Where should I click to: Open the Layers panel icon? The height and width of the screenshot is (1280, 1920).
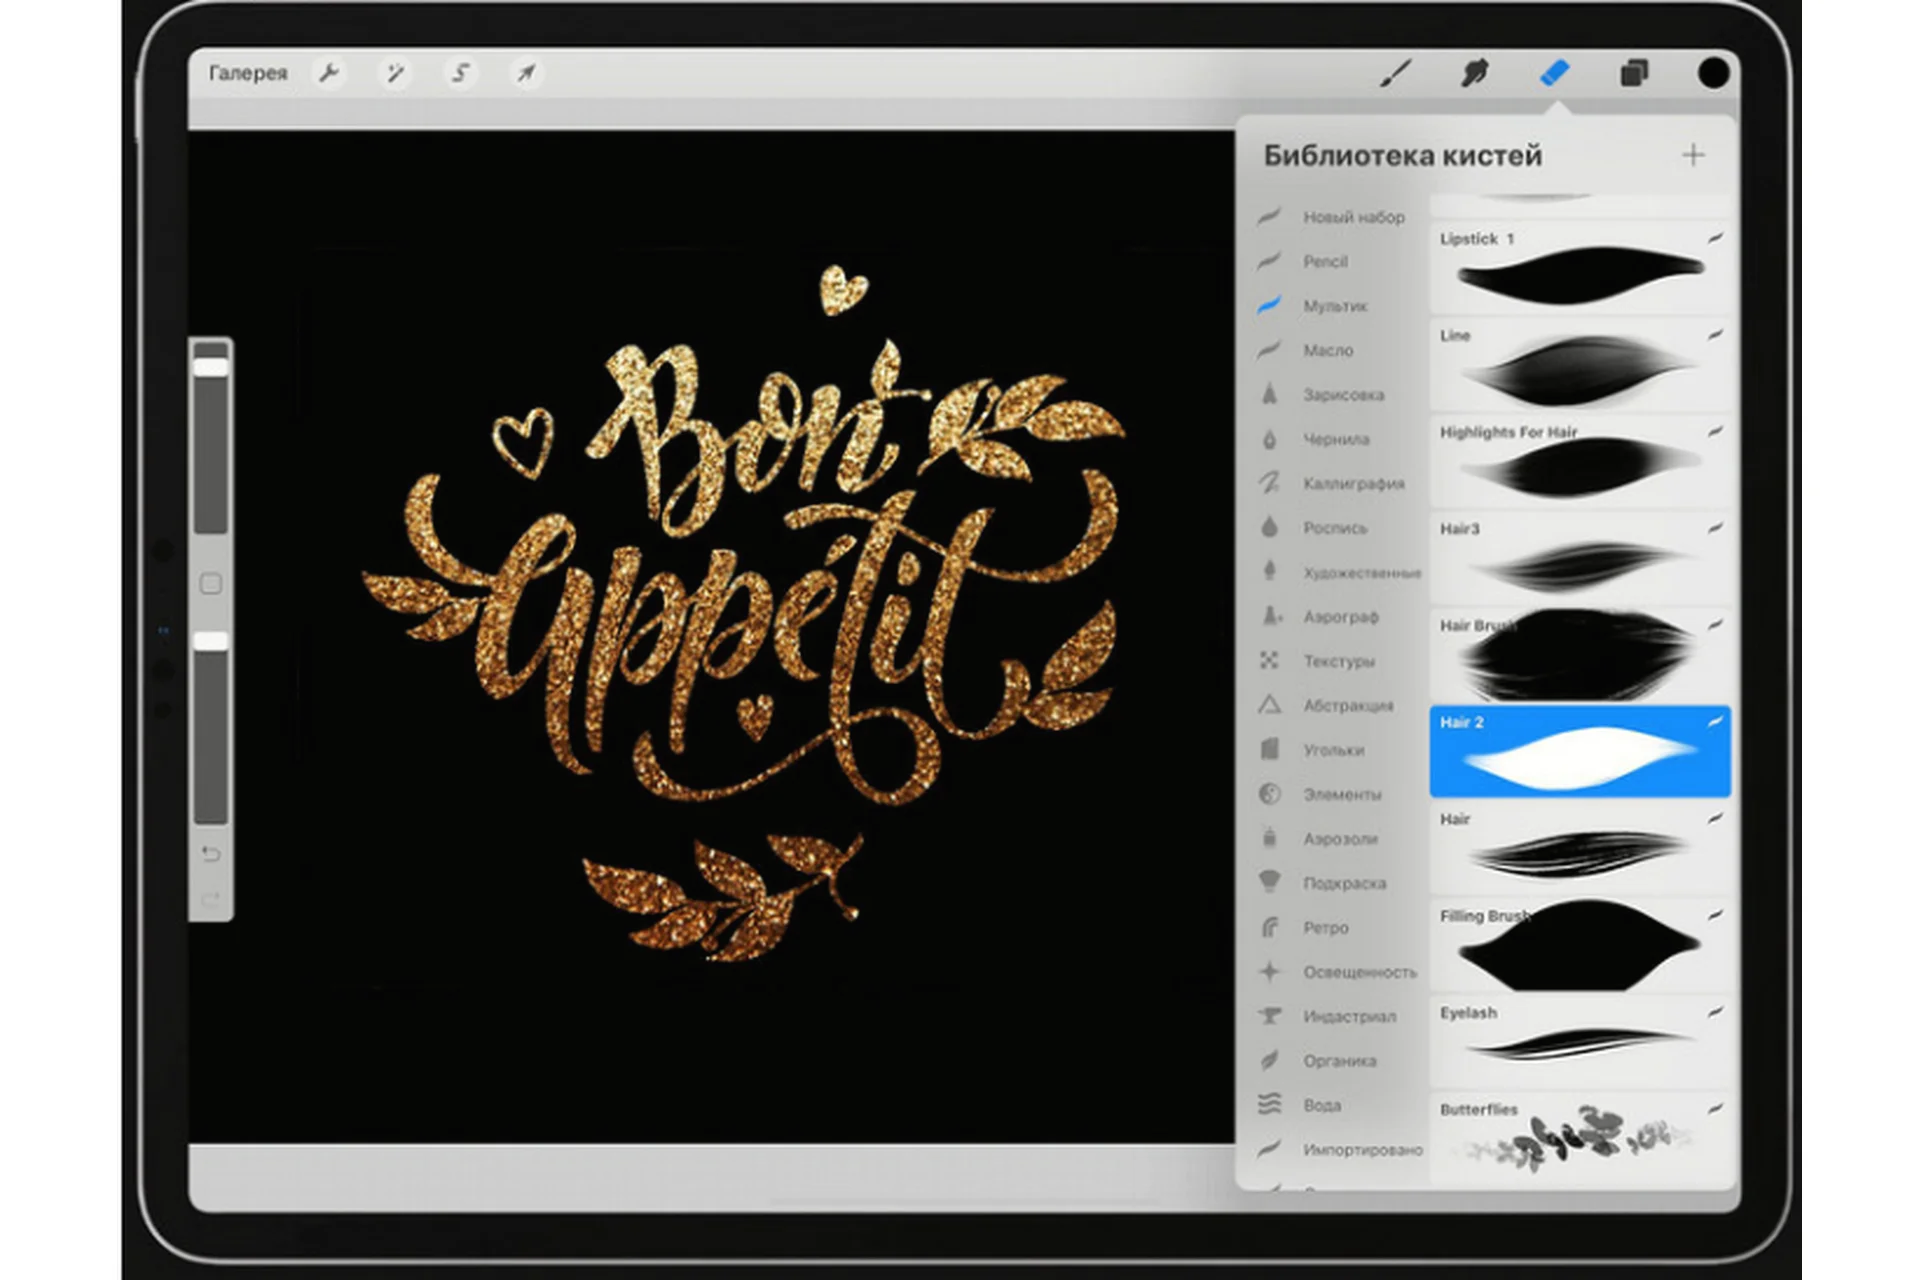pyautogui.click(x=1634, y=73)
